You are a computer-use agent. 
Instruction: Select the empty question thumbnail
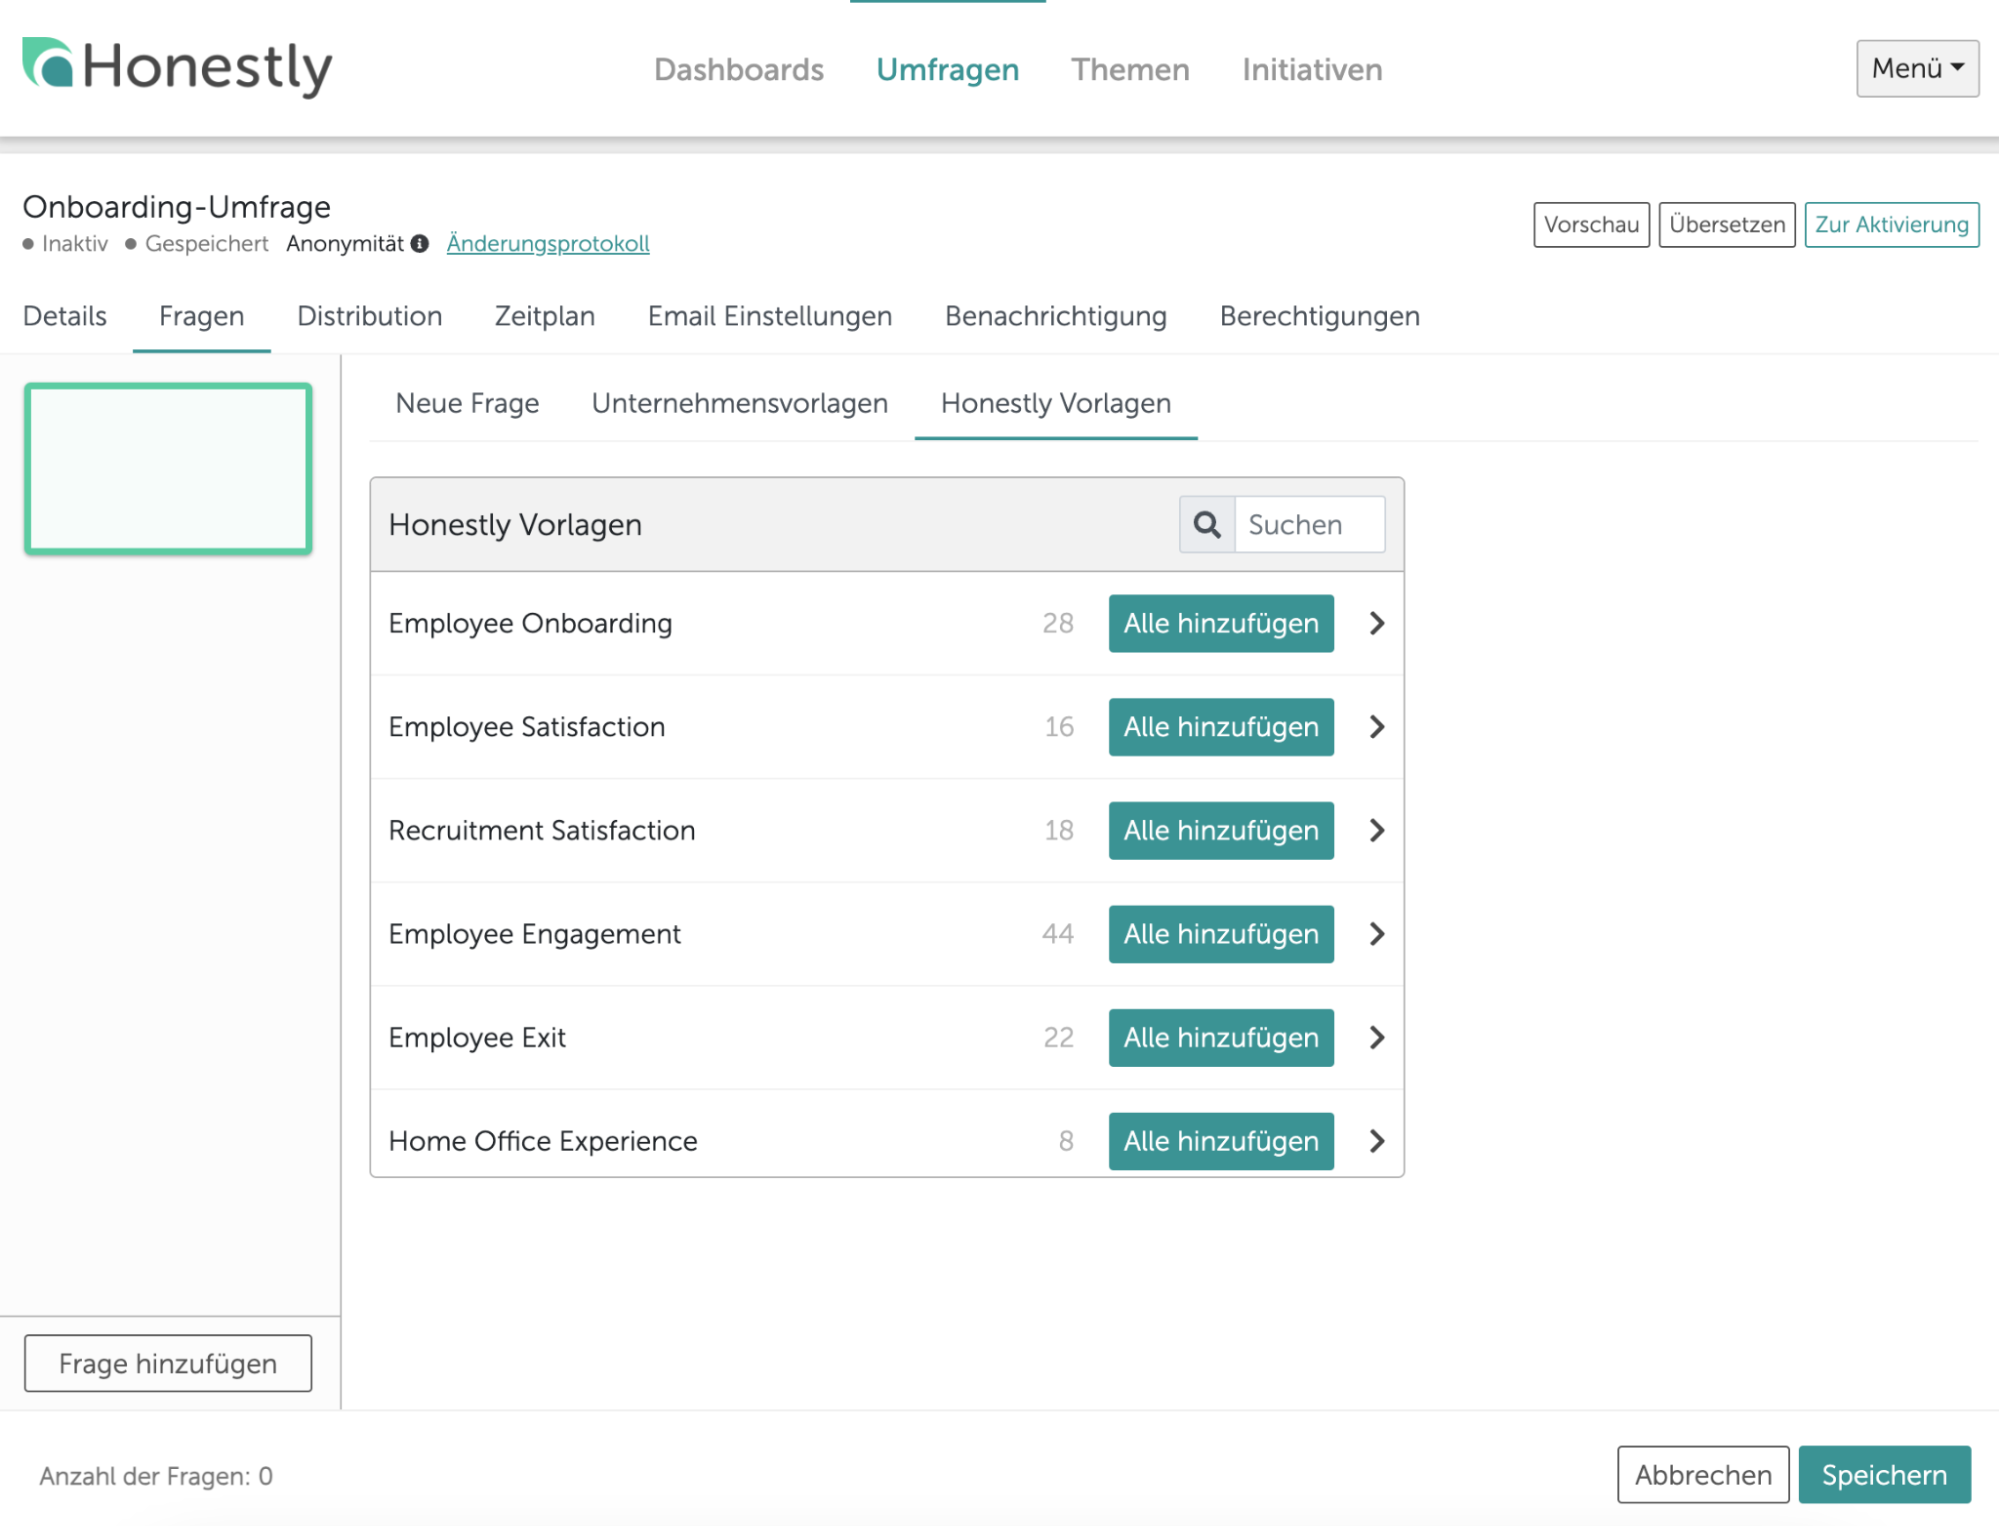point(168,468)
